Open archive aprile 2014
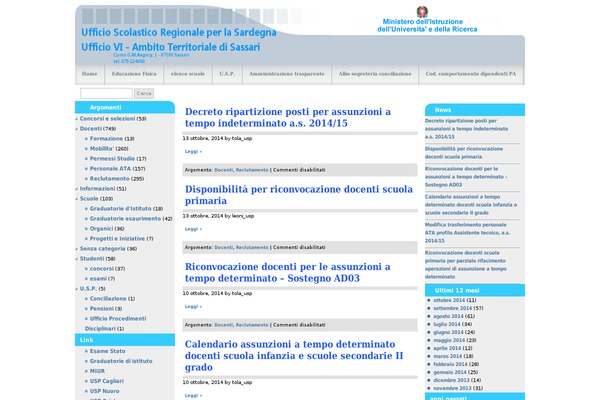This screenshot has width=600, height=400. [x=447, y=348]
